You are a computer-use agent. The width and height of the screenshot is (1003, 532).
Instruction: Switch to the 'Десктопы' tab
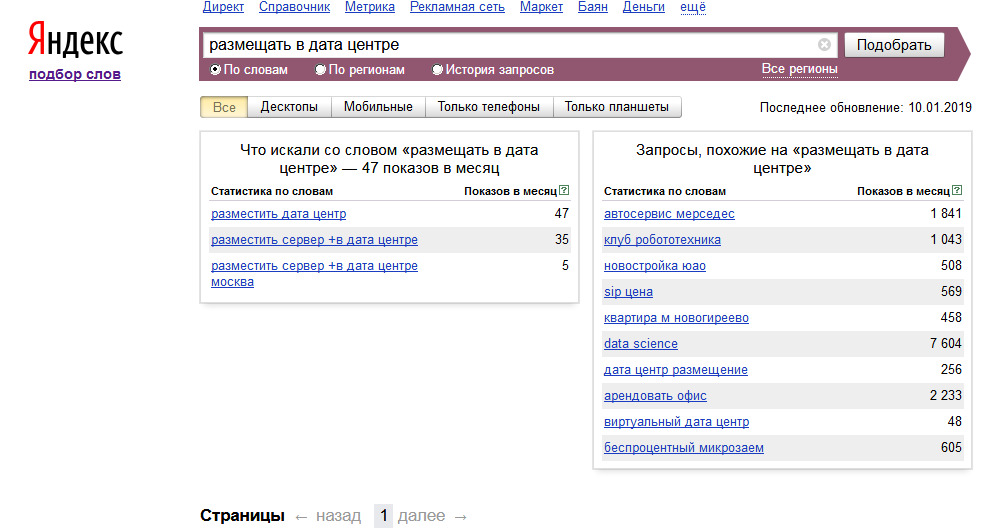click(x=289, y=107)
